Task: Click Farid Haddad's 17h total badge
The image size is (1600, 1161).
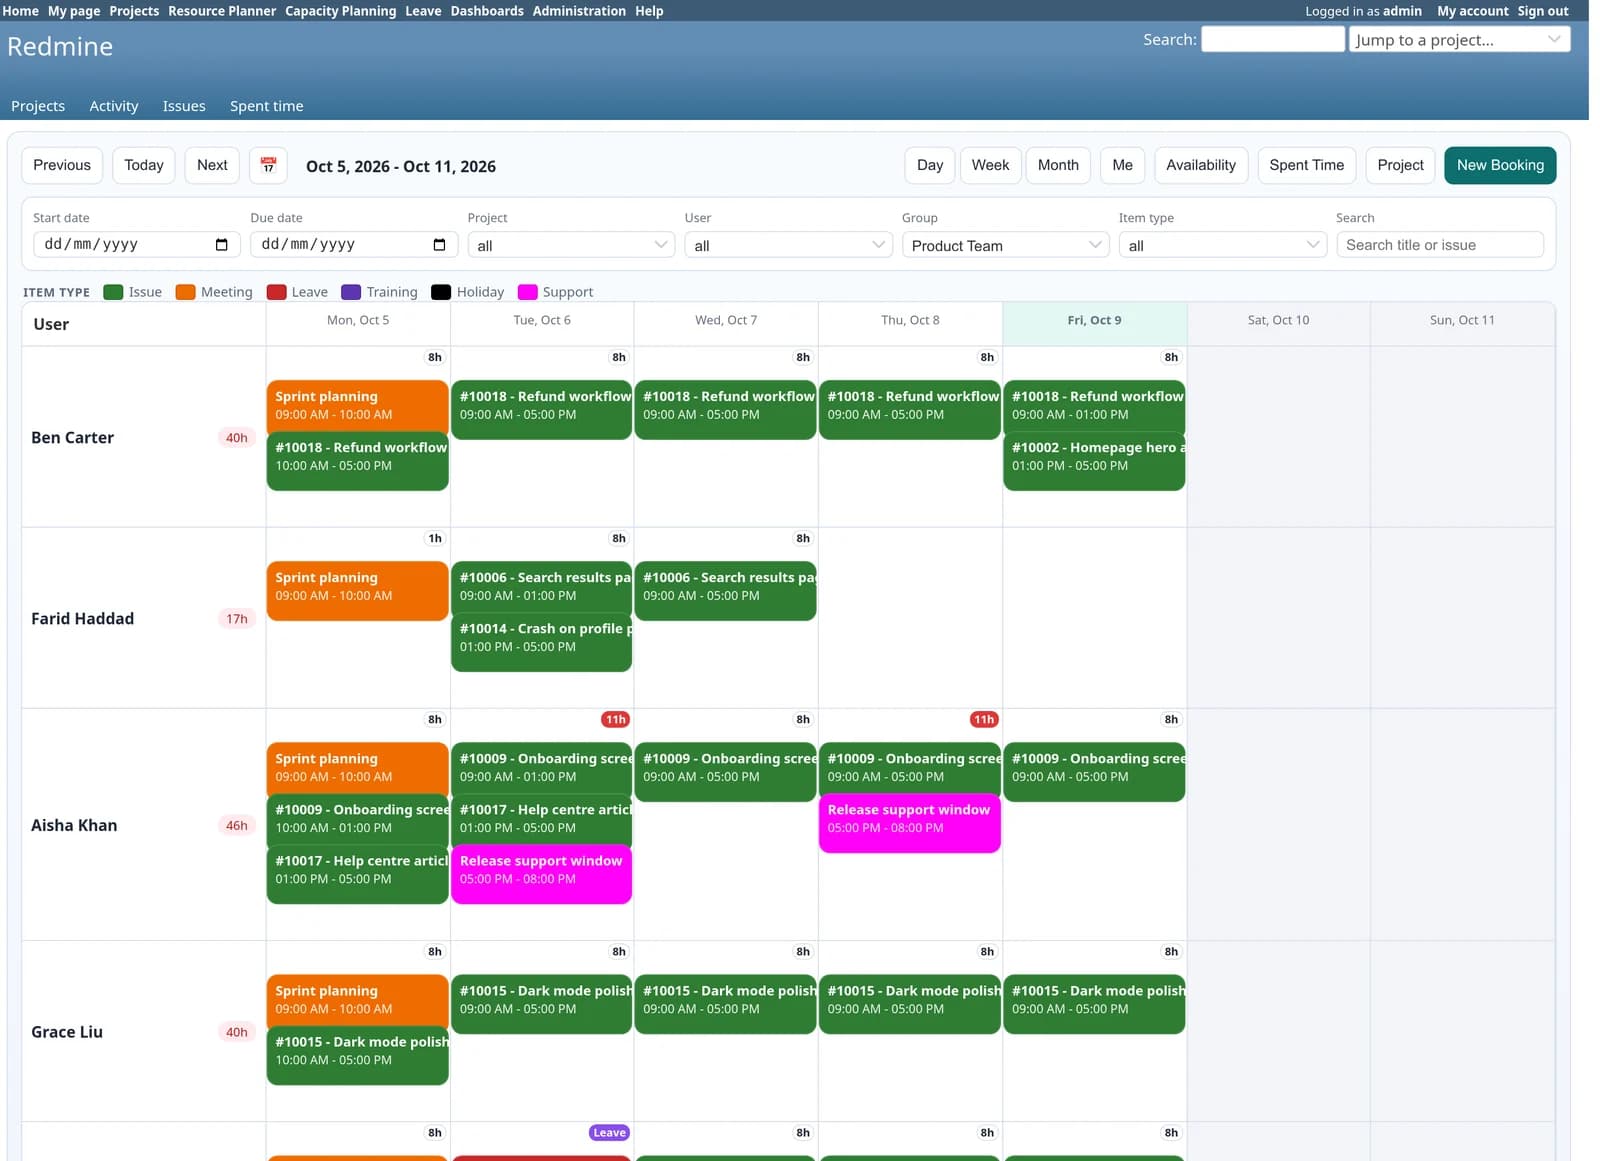Action: (x=236, y=619)
